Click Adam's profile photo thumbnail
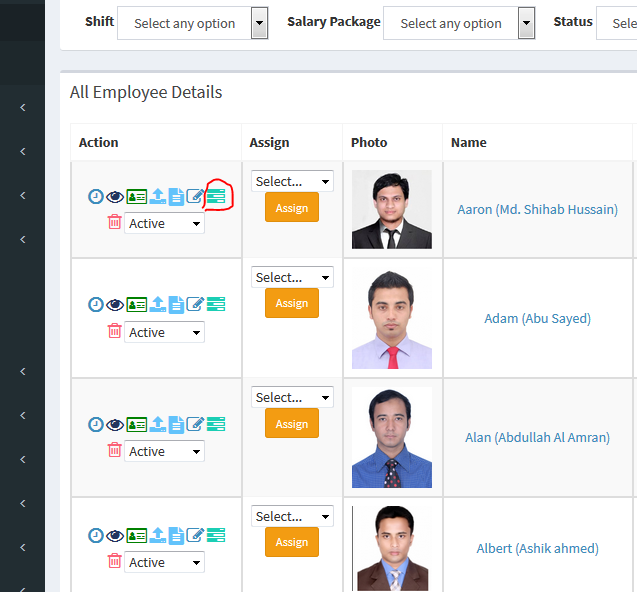The width and height of the screenshot is (637, 592). 392,318
